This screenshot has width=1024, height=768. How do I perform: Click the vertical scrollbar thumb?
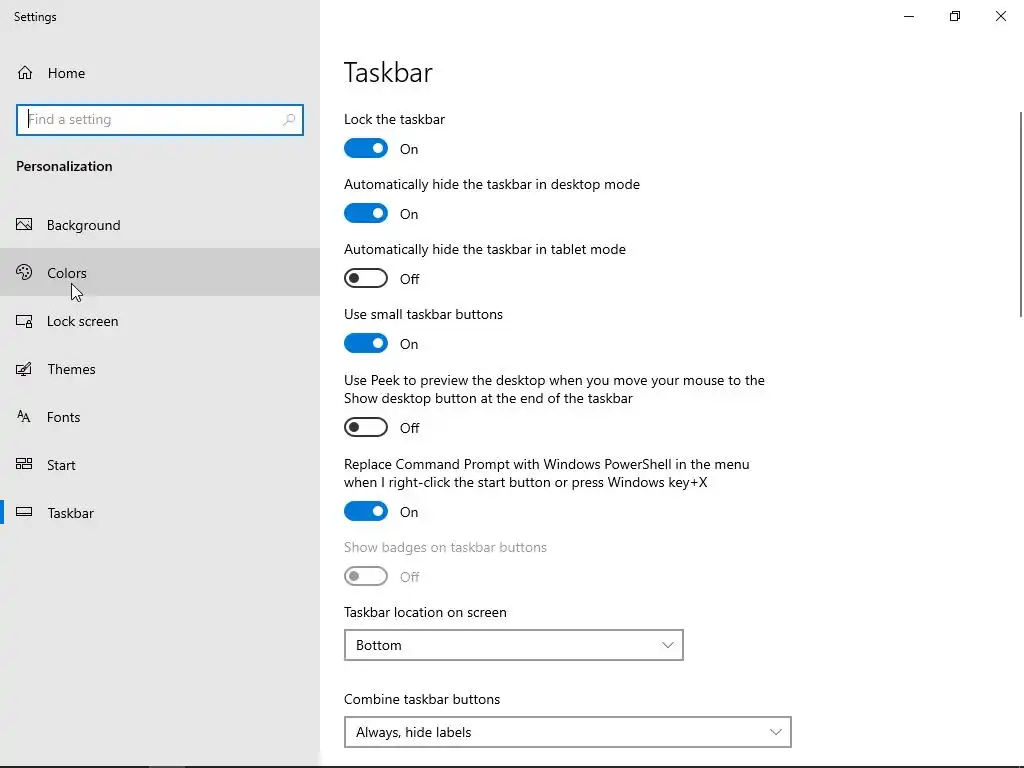click(x=1020, y=215)
